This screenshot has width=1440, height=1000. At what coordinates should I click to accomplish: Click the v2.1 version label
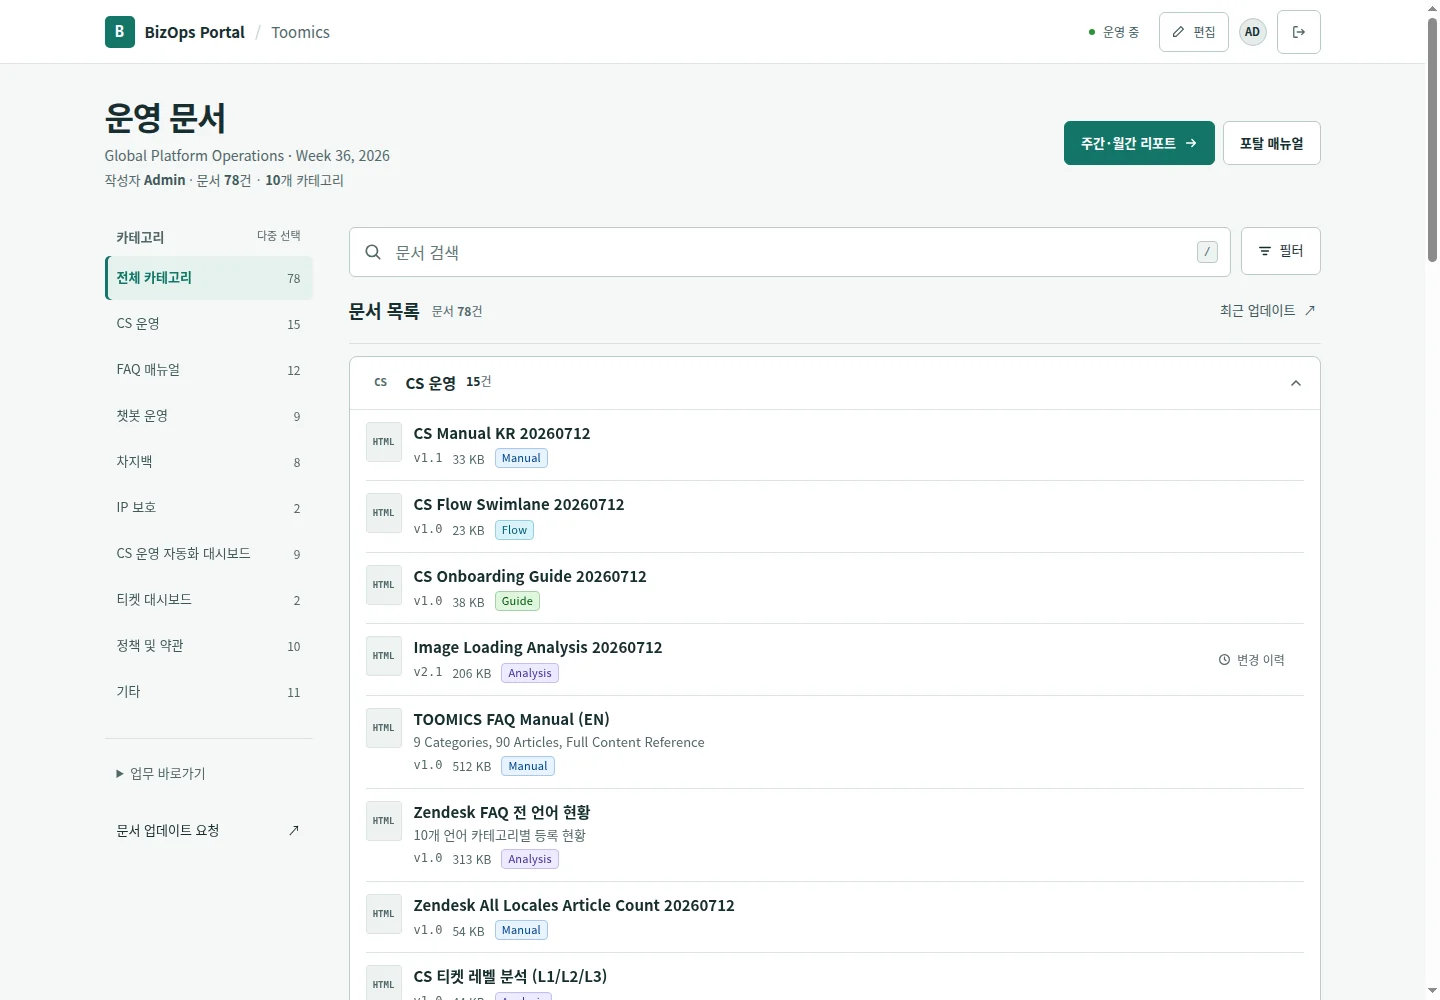click(x=428, y=673)
